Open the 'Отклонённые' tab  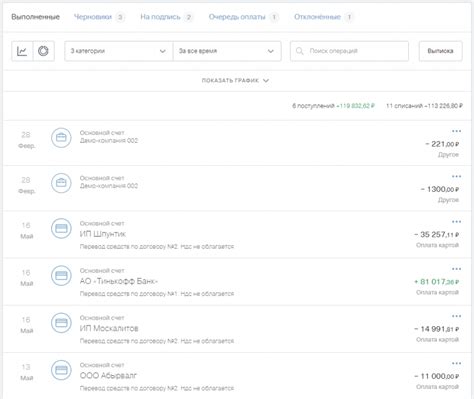tap(323, 17)
